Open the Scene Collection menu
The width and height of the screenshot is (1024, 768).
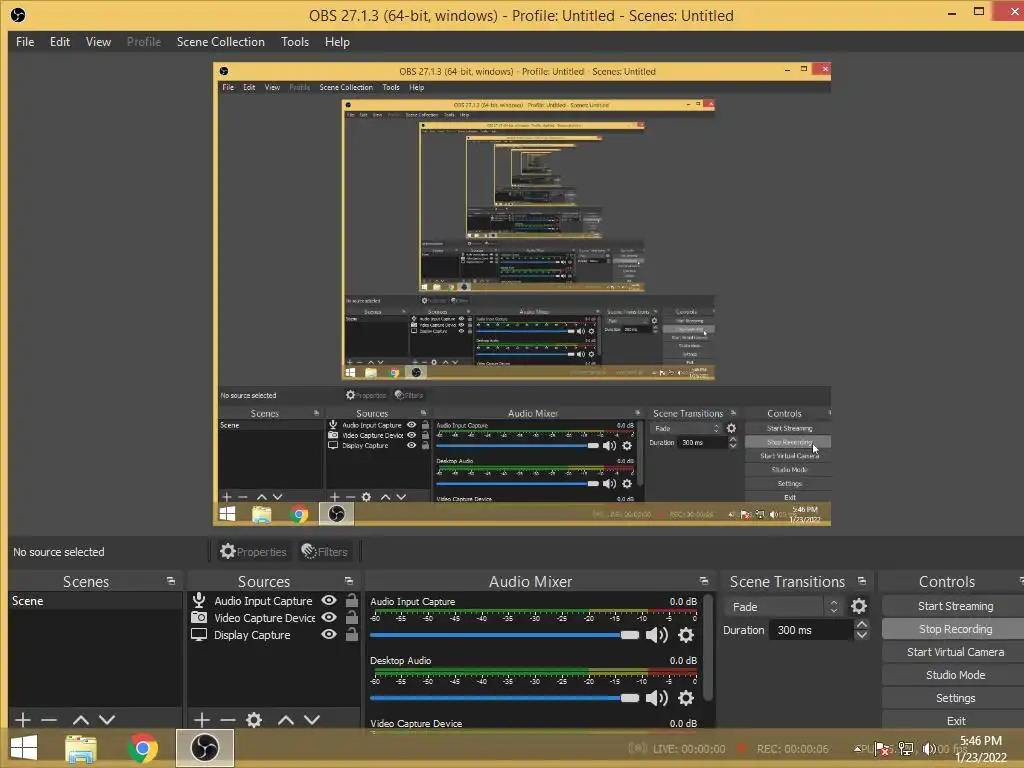point(221,42)
